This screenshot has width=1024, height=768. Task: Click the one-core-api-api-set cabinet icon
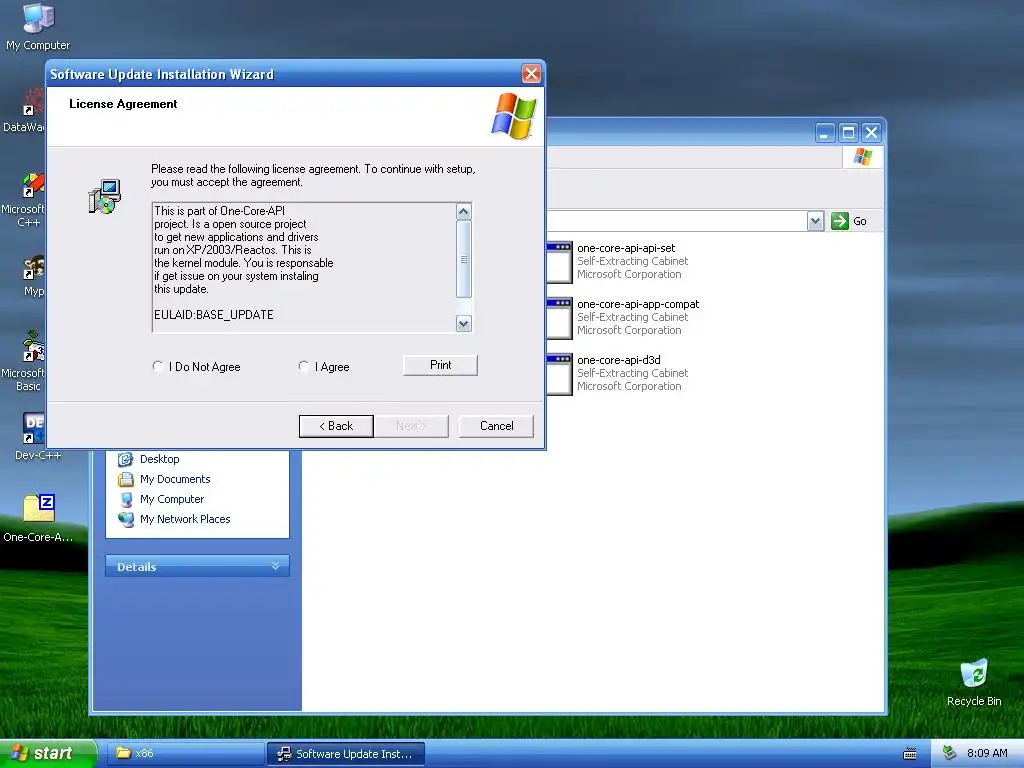[560, 262]
